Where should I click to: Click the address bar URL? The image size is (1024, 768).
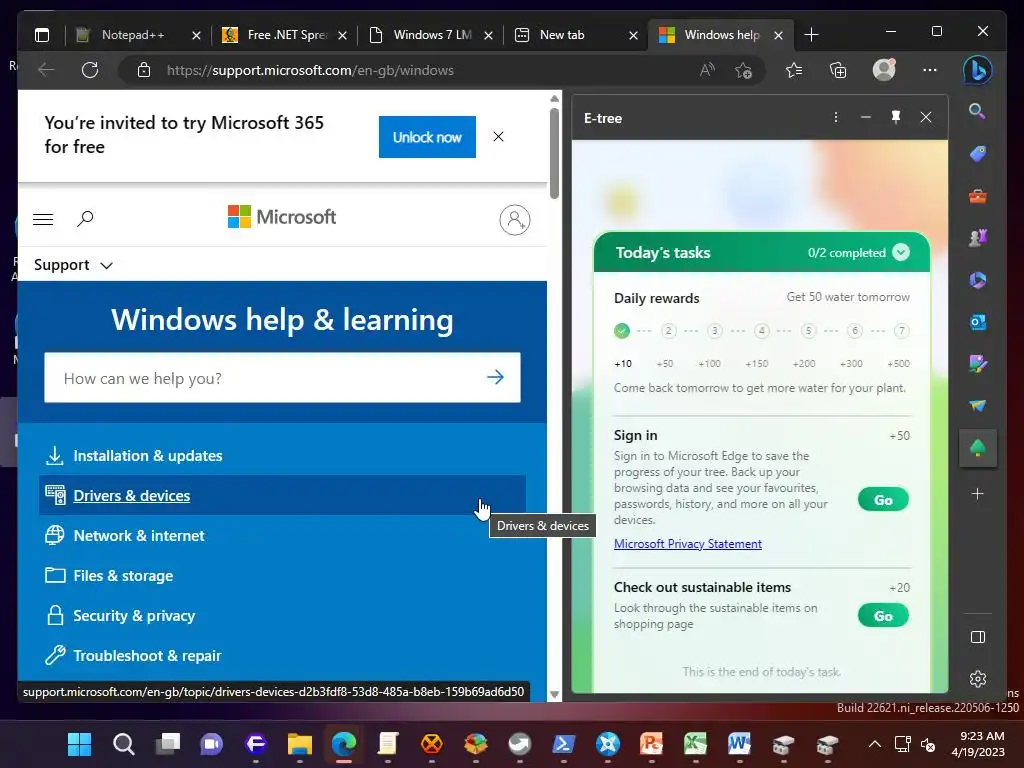click(310, 71)
